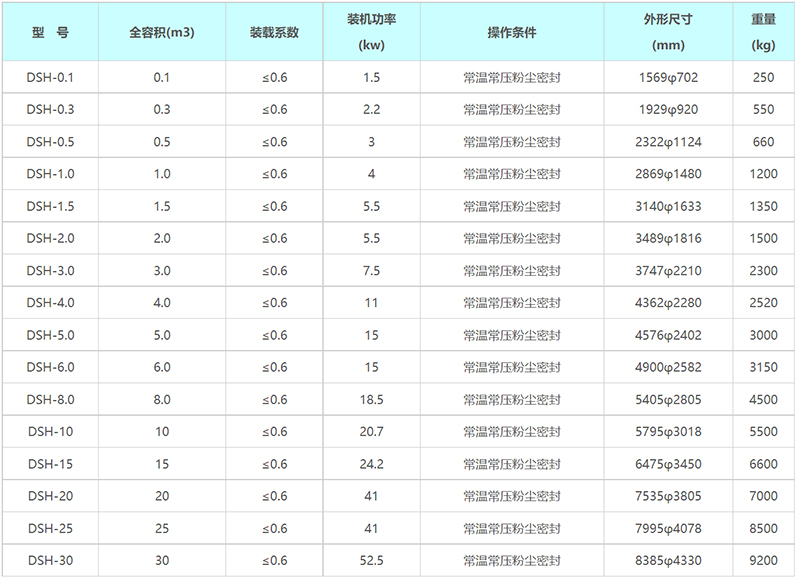800x580 pixels.
Task: Click the 重量(kg) column header
Action: [763, 30]
